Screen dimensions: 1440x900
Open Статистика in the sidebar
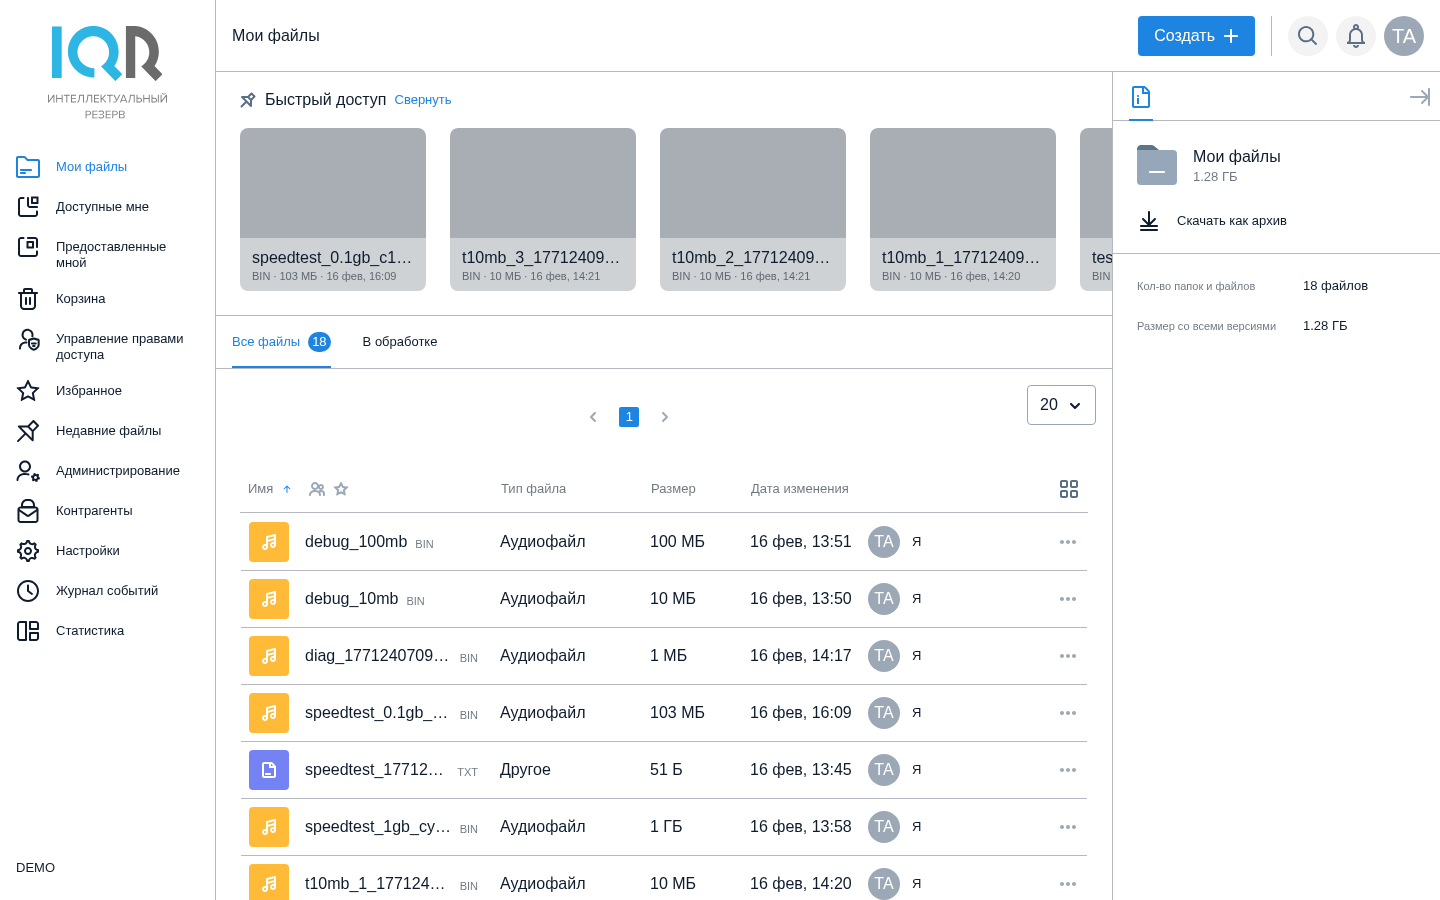[x=90, y=631]
